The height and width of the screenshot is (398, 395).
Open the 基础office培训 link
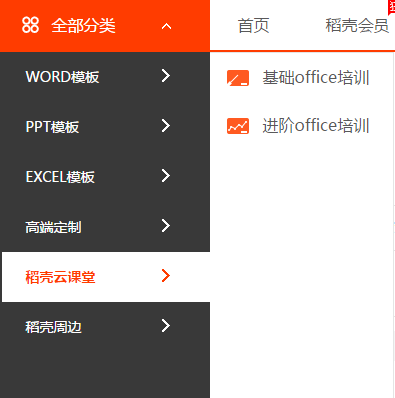316,78
